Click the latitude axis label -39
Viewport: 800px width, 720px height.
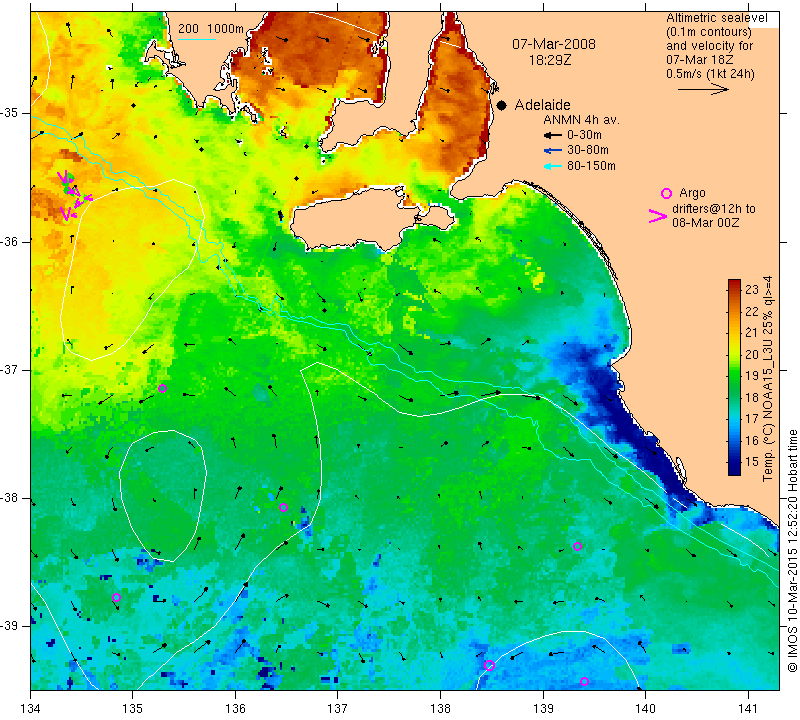pos(10,626)
